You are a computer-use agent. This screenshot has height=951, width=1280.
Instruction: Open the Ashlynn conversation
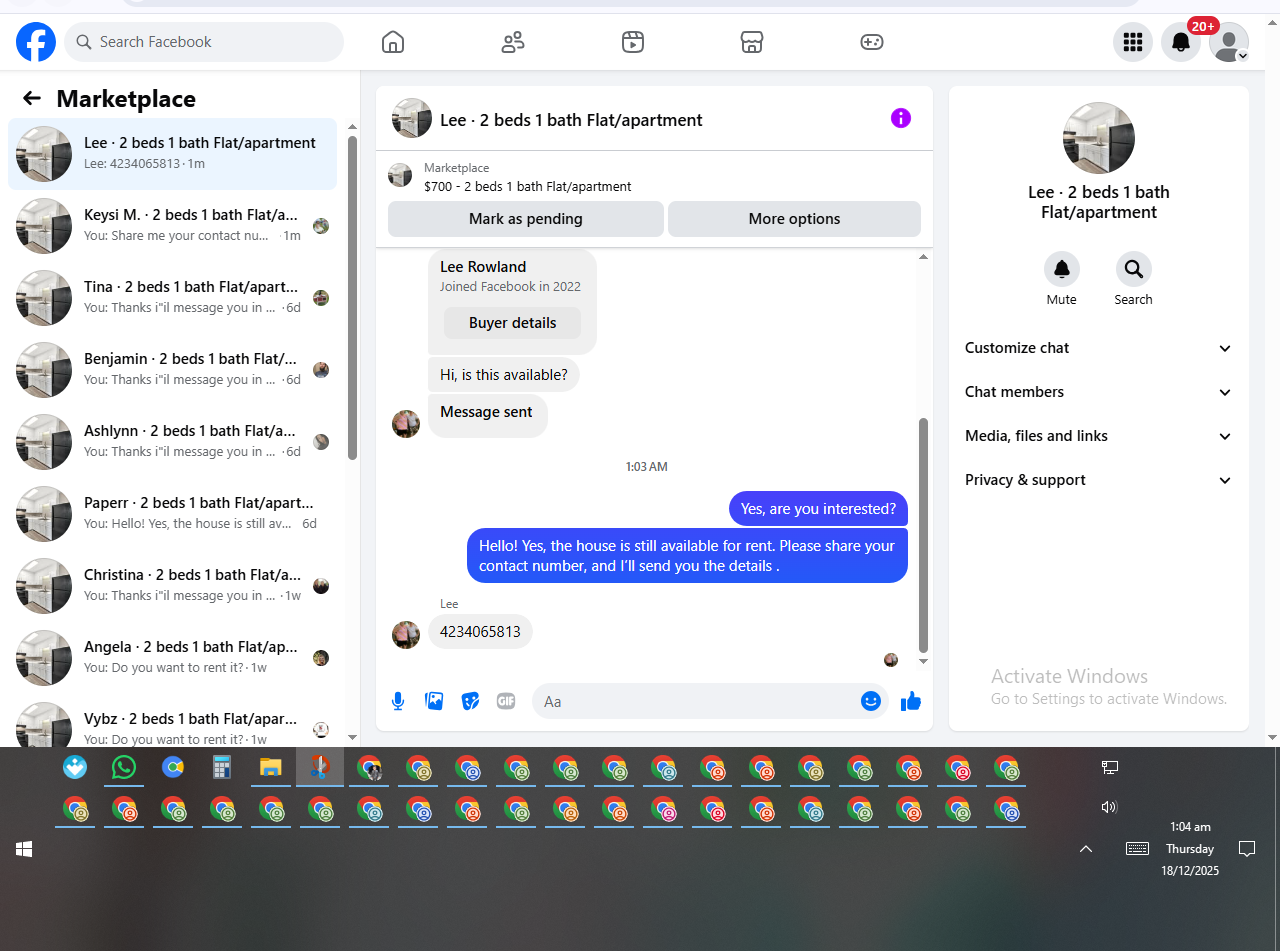[x=172, y=442]
